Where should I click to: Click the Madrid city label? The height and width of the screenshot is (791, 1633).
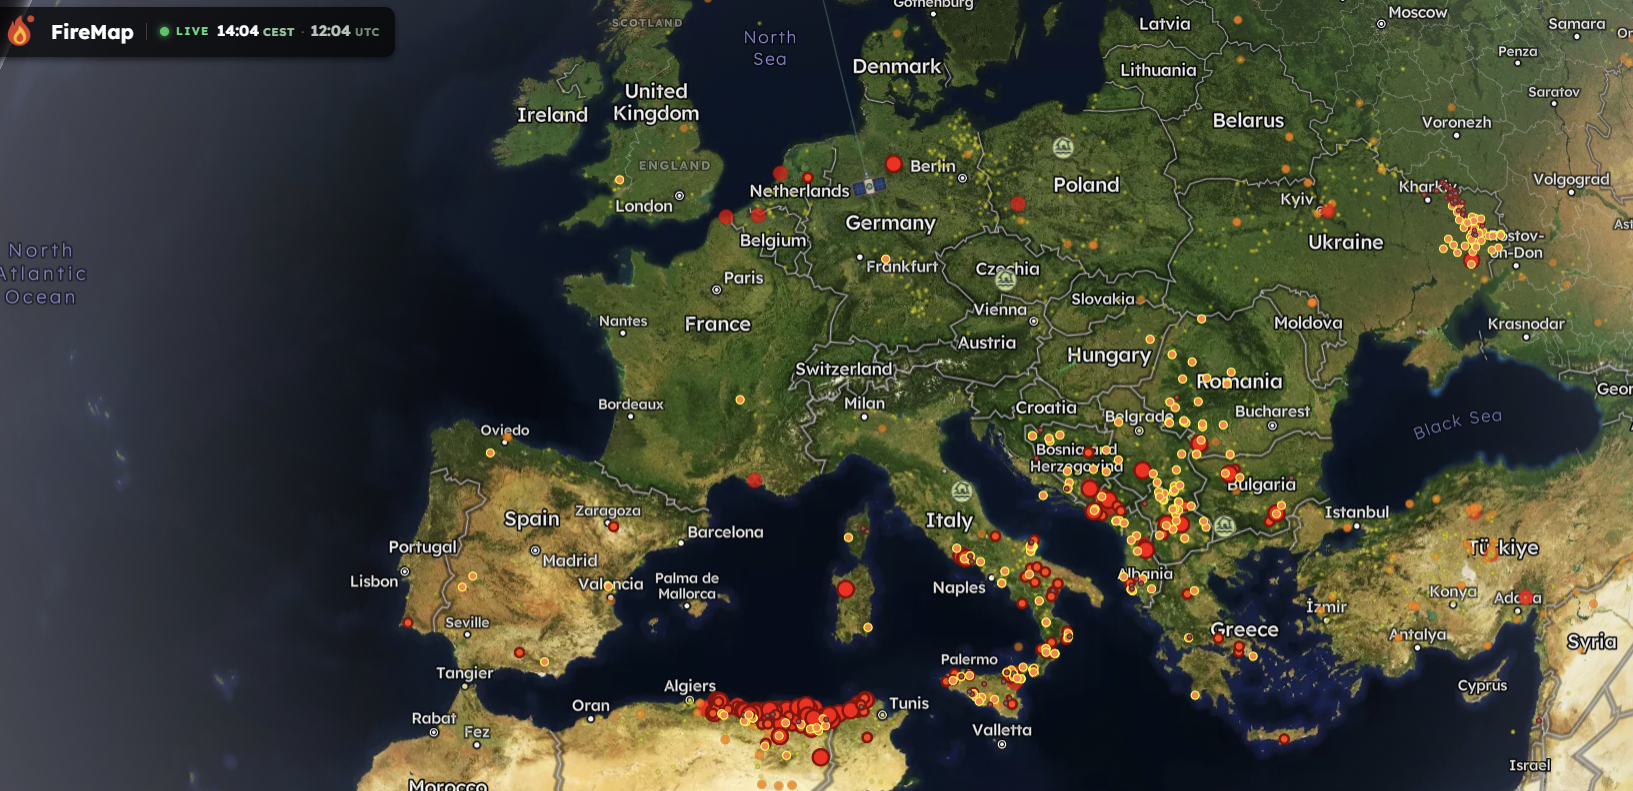pos(570,561)
